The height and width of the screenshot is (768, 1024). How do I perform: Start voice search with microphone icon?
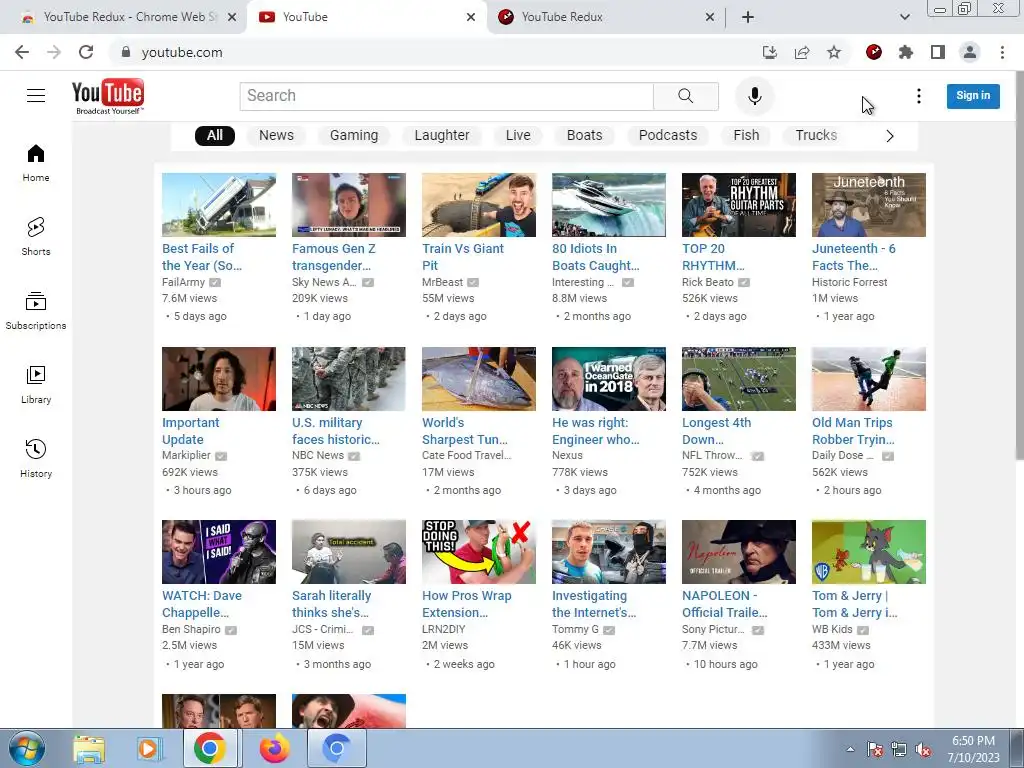[754, 96]
